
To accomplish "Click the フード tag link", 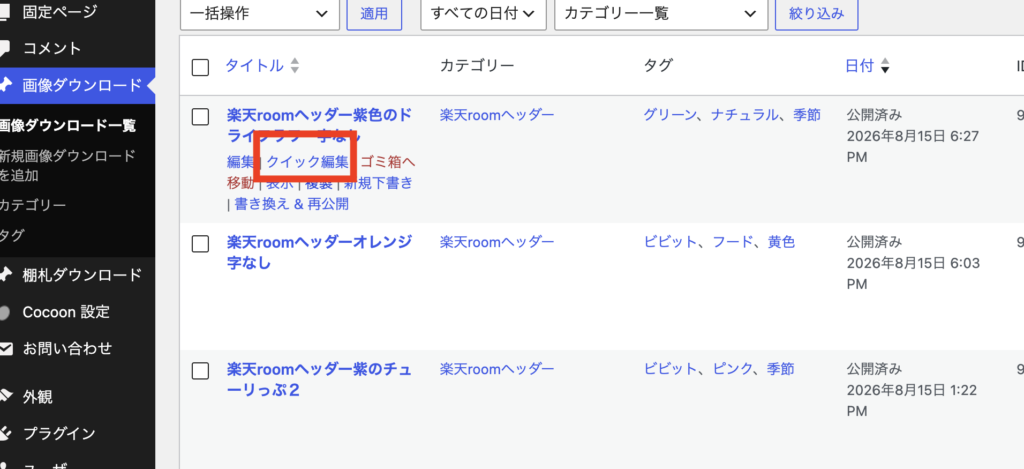I will coord(731,242).
